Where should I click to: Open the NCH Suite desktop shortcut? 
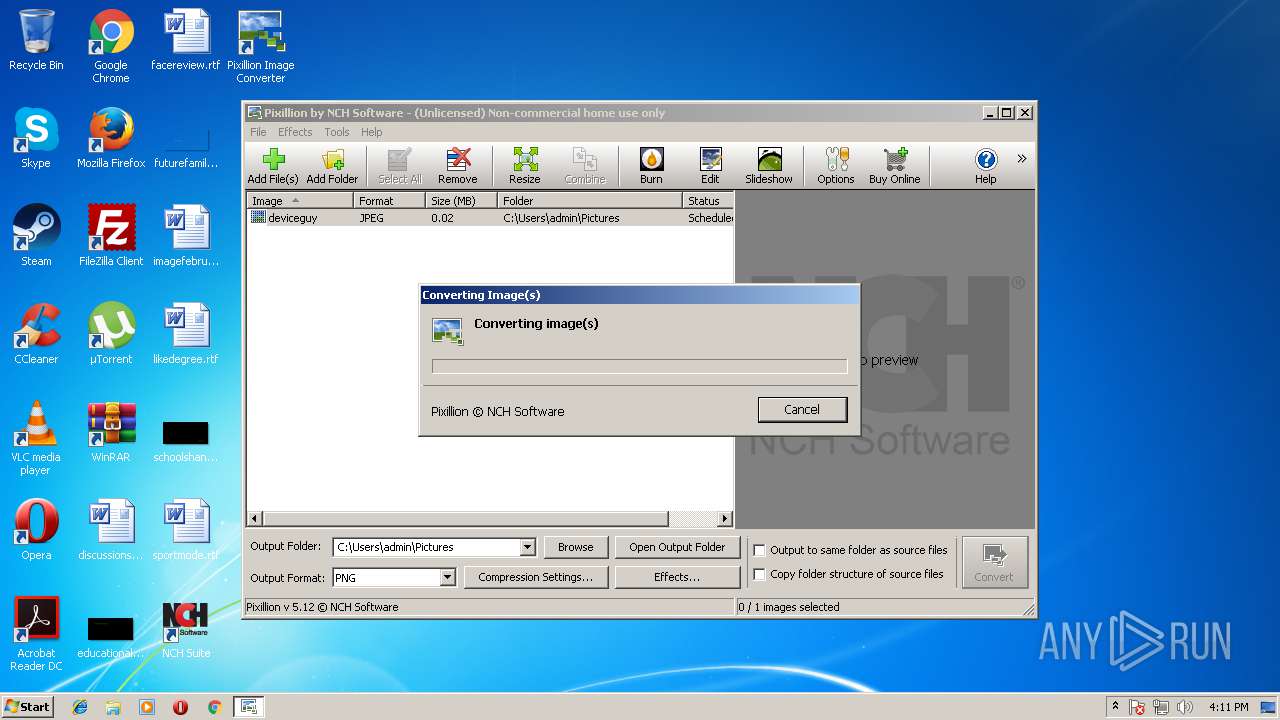pyautogui.click(x=186, y=629)
